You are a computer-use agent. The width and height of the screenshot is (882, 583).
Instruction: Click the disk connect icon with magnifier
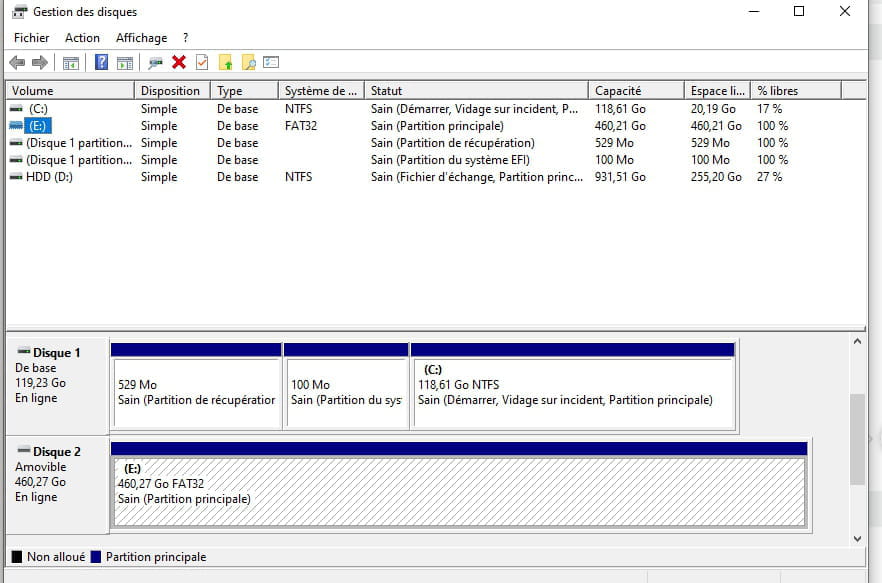point(155,62)
